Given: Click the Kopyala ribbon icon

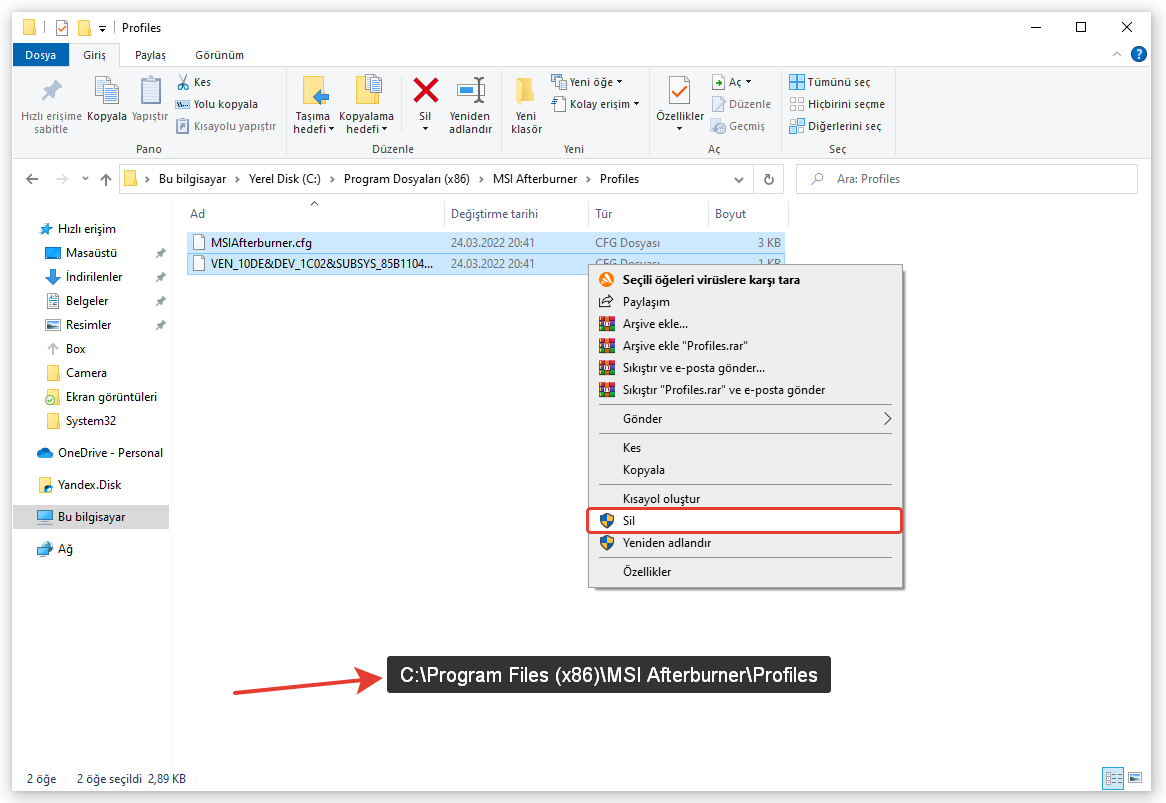Looking at the screenshot, I should click(106, 92).
